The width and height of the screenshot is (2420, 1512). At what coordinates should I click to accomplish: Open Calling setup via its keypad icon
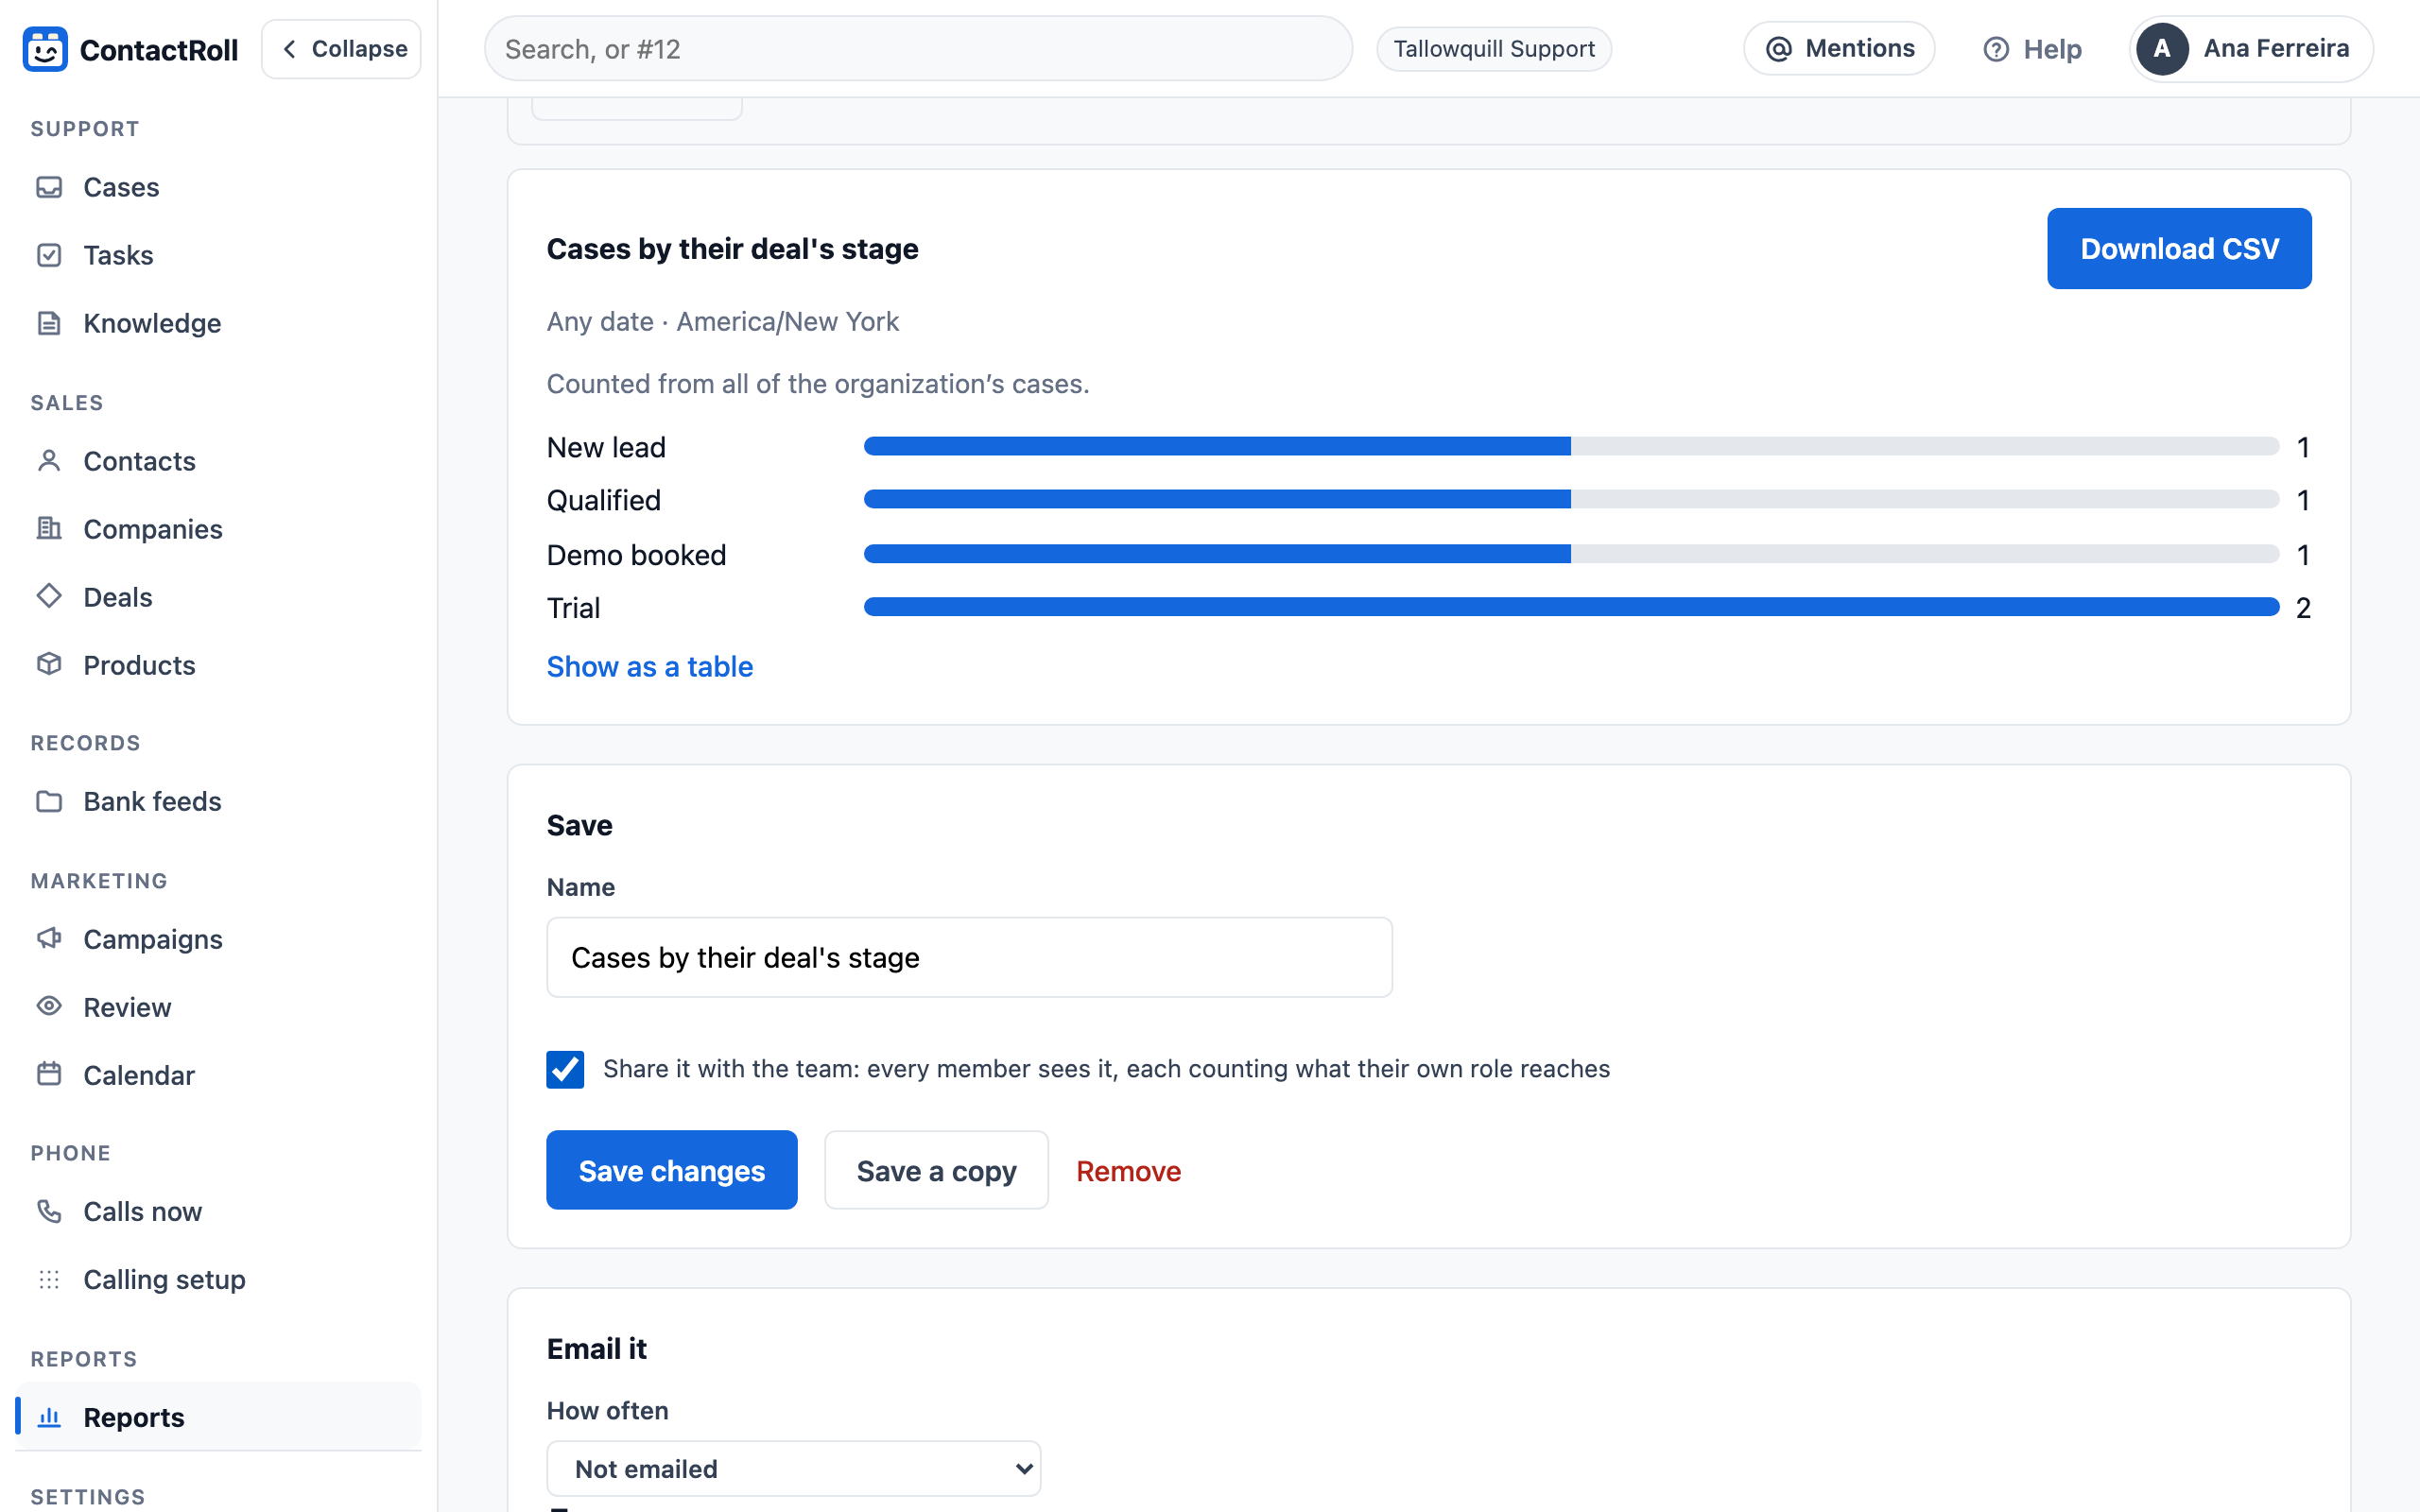pyautogui.click(x=49, y=1279)
